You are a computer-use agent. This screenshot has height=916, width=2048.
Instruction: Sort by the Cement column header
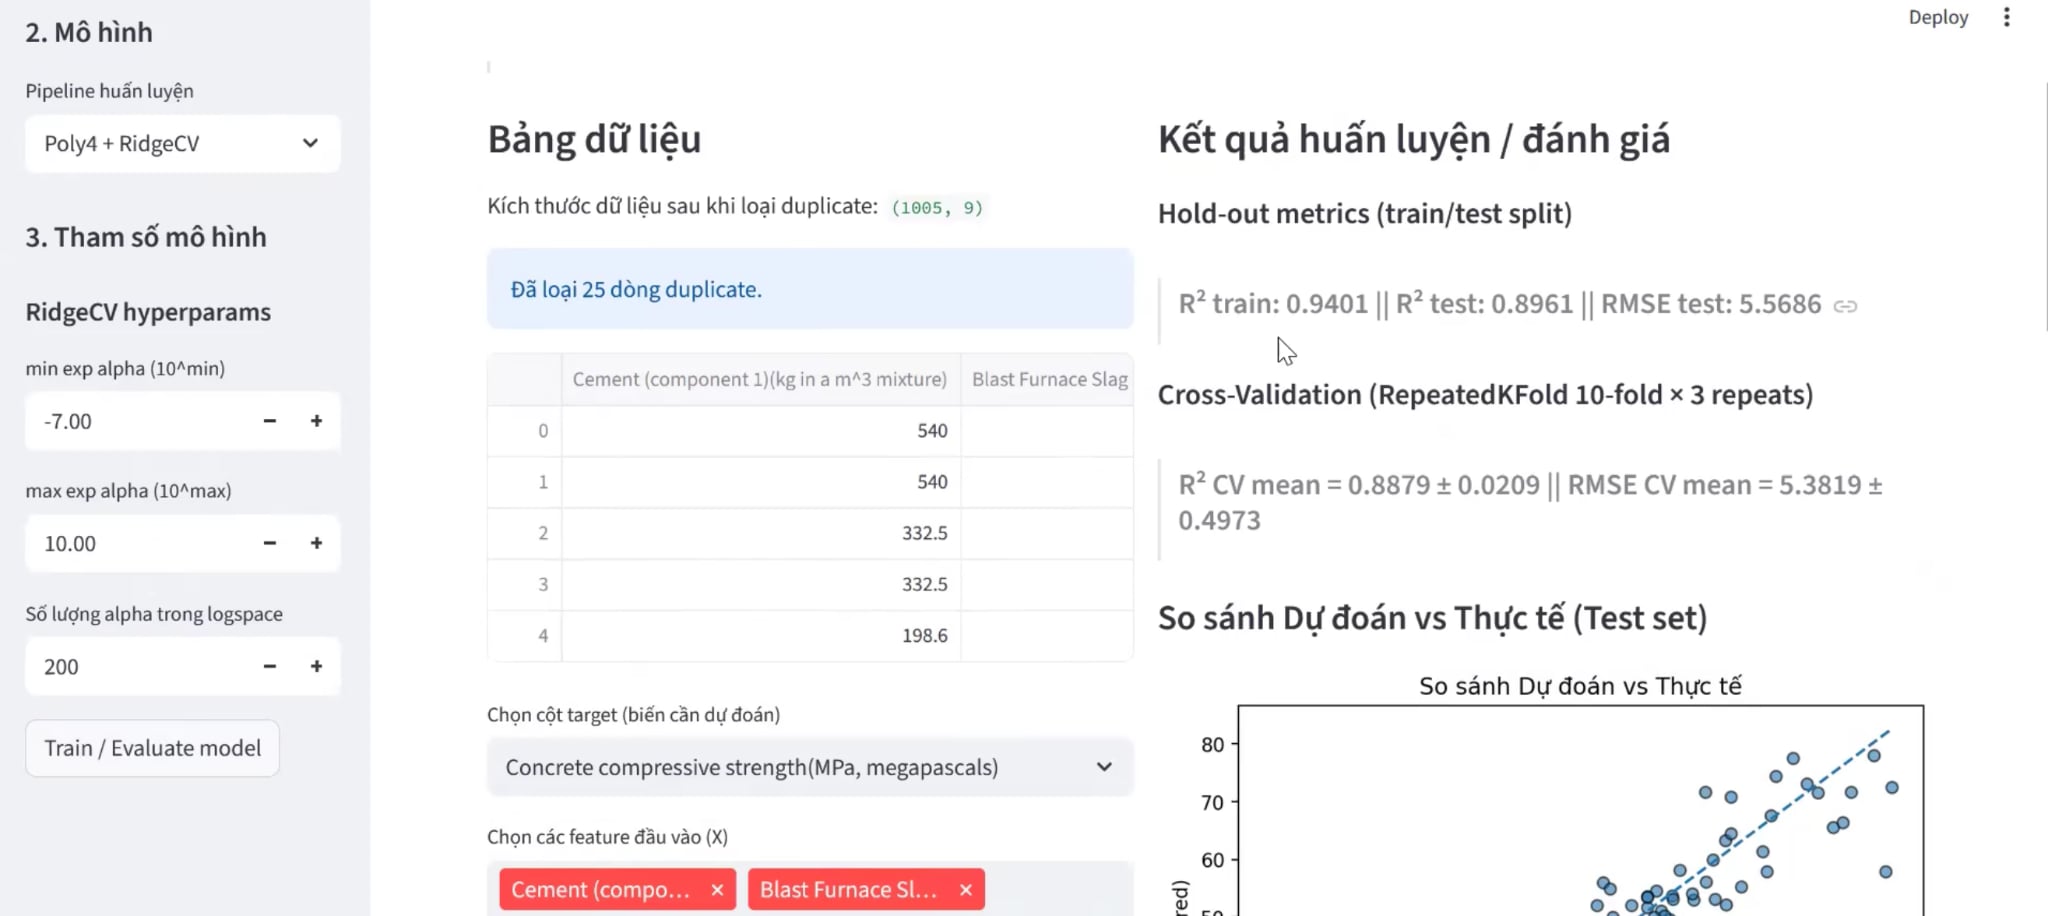coord(759,380)
